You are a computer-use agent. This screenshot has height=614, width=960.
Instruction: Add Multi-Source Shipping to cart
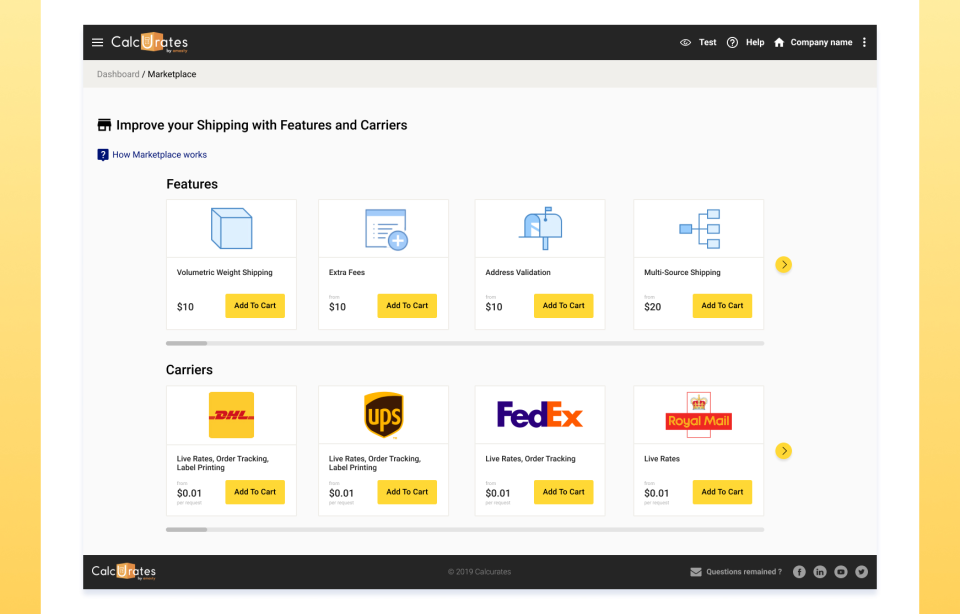pyautogui.click(x=722, y=305)
